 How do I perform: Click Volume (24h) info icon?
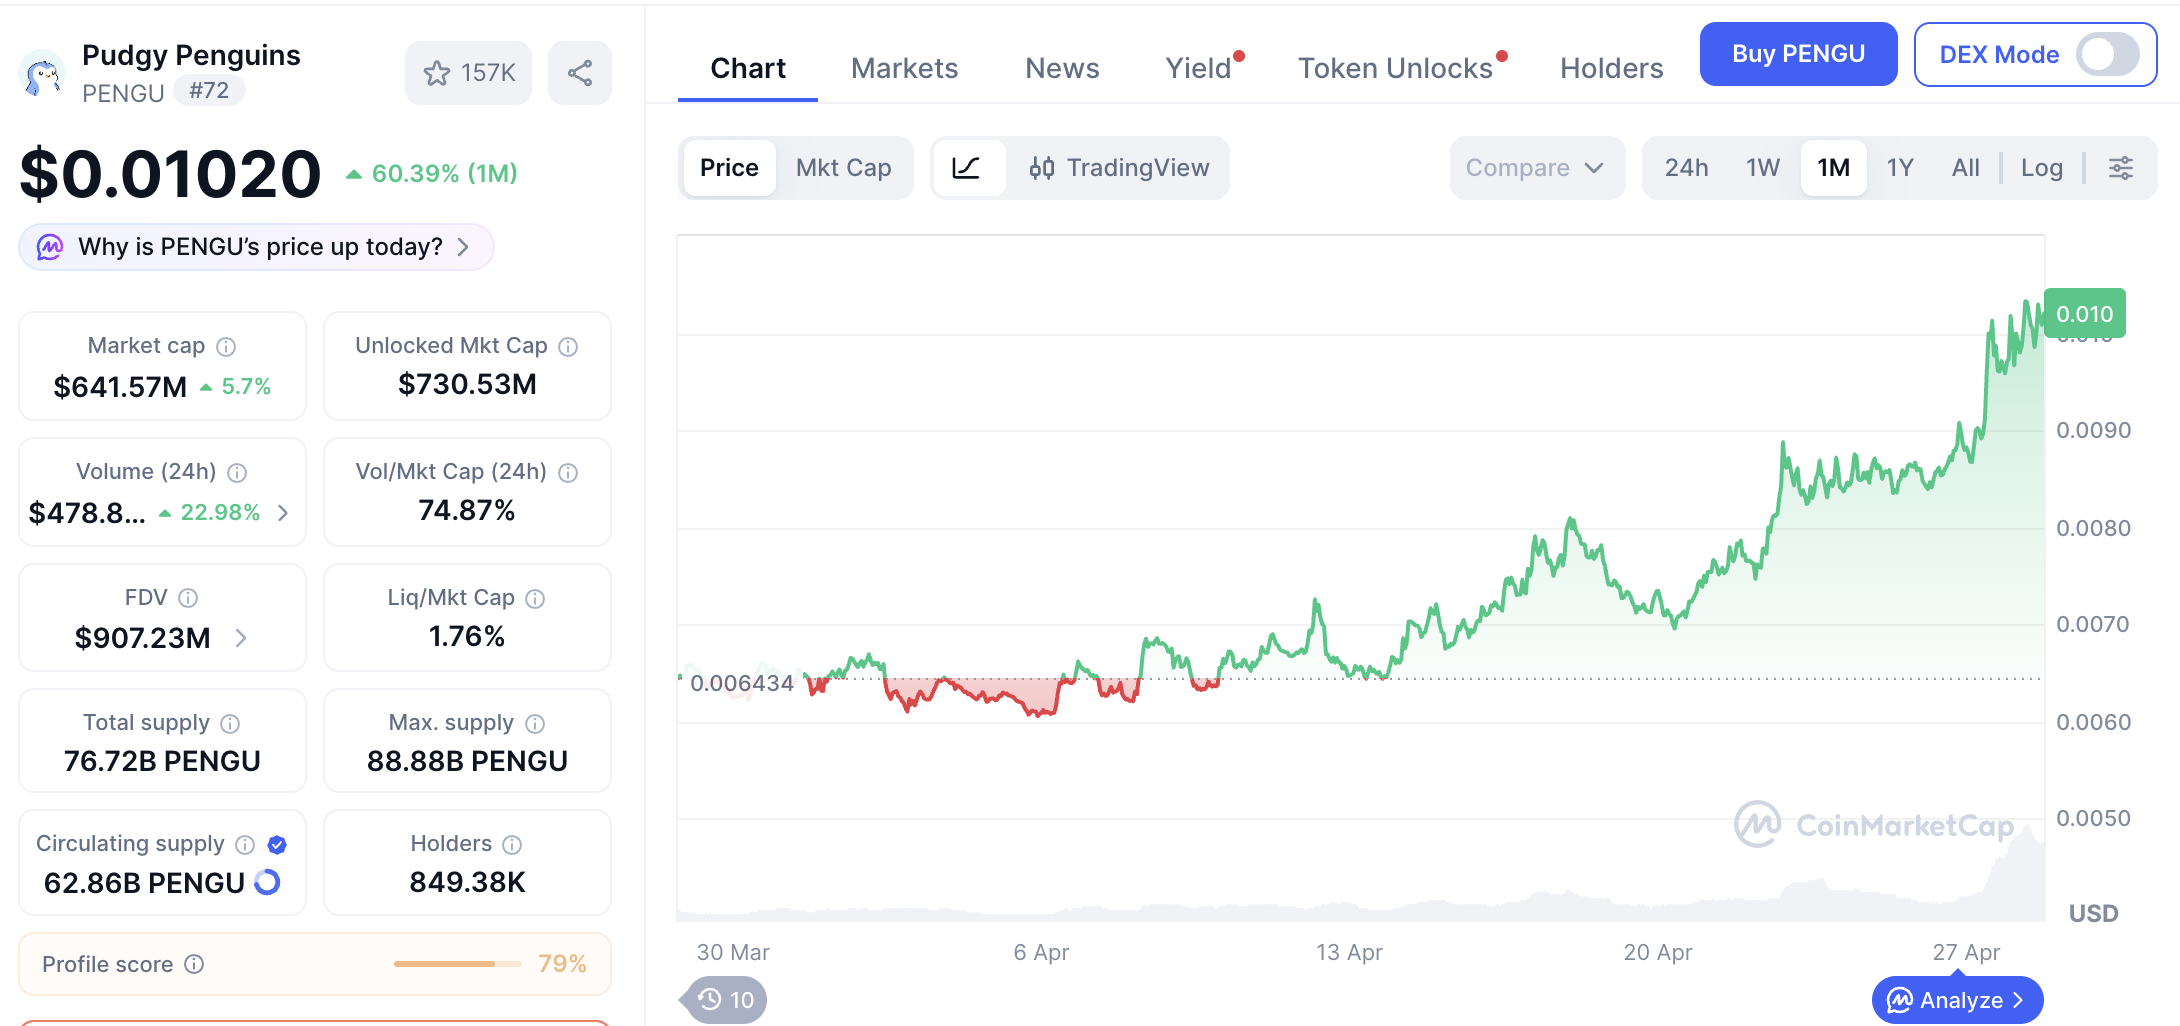pyautogui.click(x=237, y=472)
